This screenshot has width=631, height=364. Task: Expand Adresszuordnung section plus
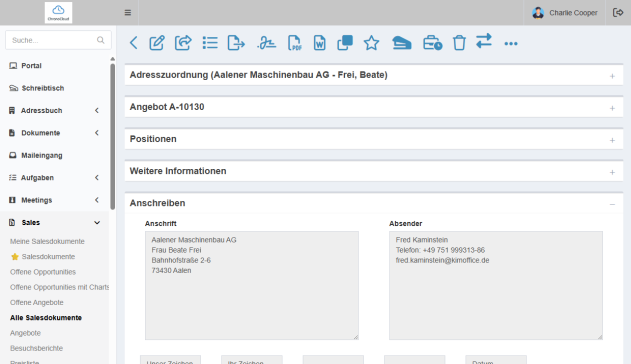coord(612,76)
